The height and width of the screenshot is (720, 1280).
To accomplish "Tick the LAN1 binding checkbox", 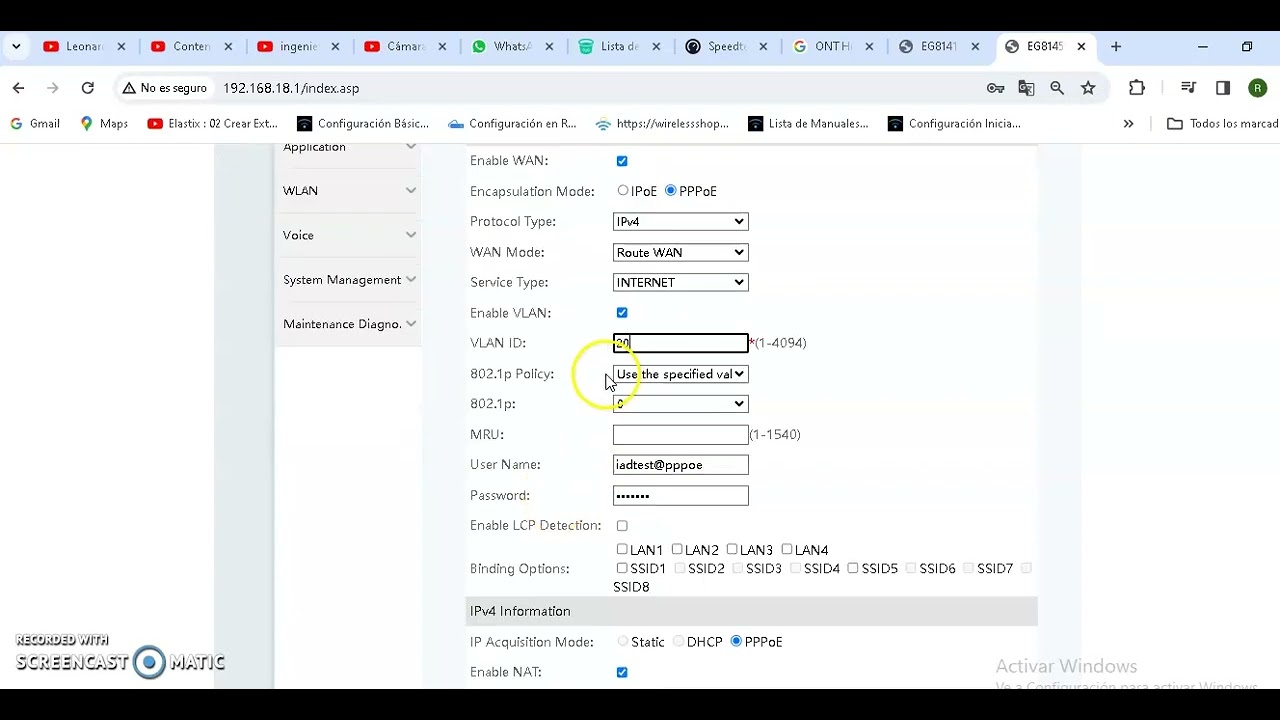I will click(622, 549).
